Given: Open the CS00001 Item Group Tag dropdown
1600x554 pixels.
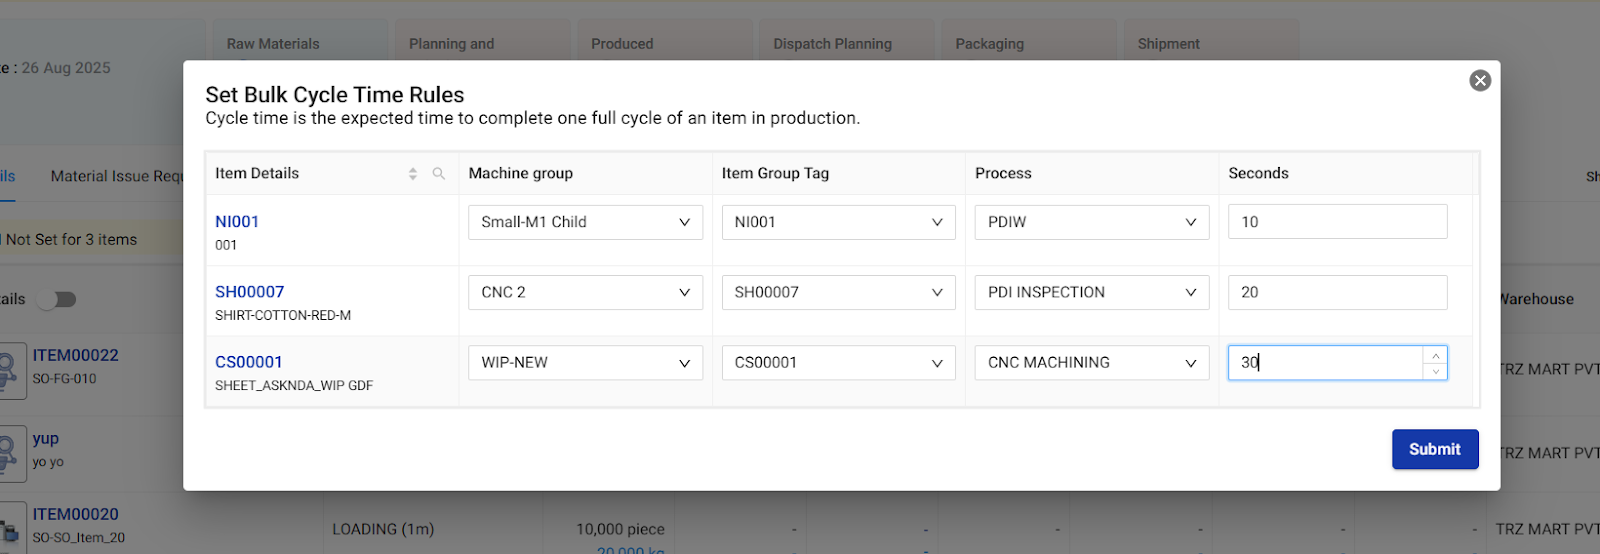Looking at the screenshot, I should click(838, 363).
